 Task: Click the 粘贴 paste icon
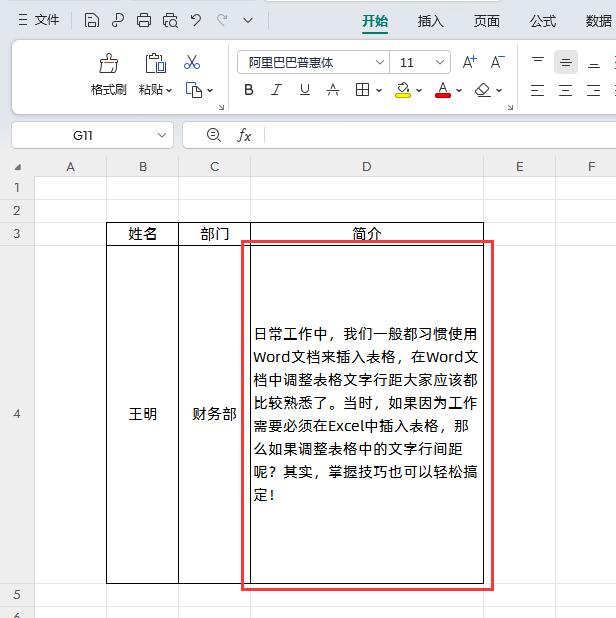coord(155,63)
